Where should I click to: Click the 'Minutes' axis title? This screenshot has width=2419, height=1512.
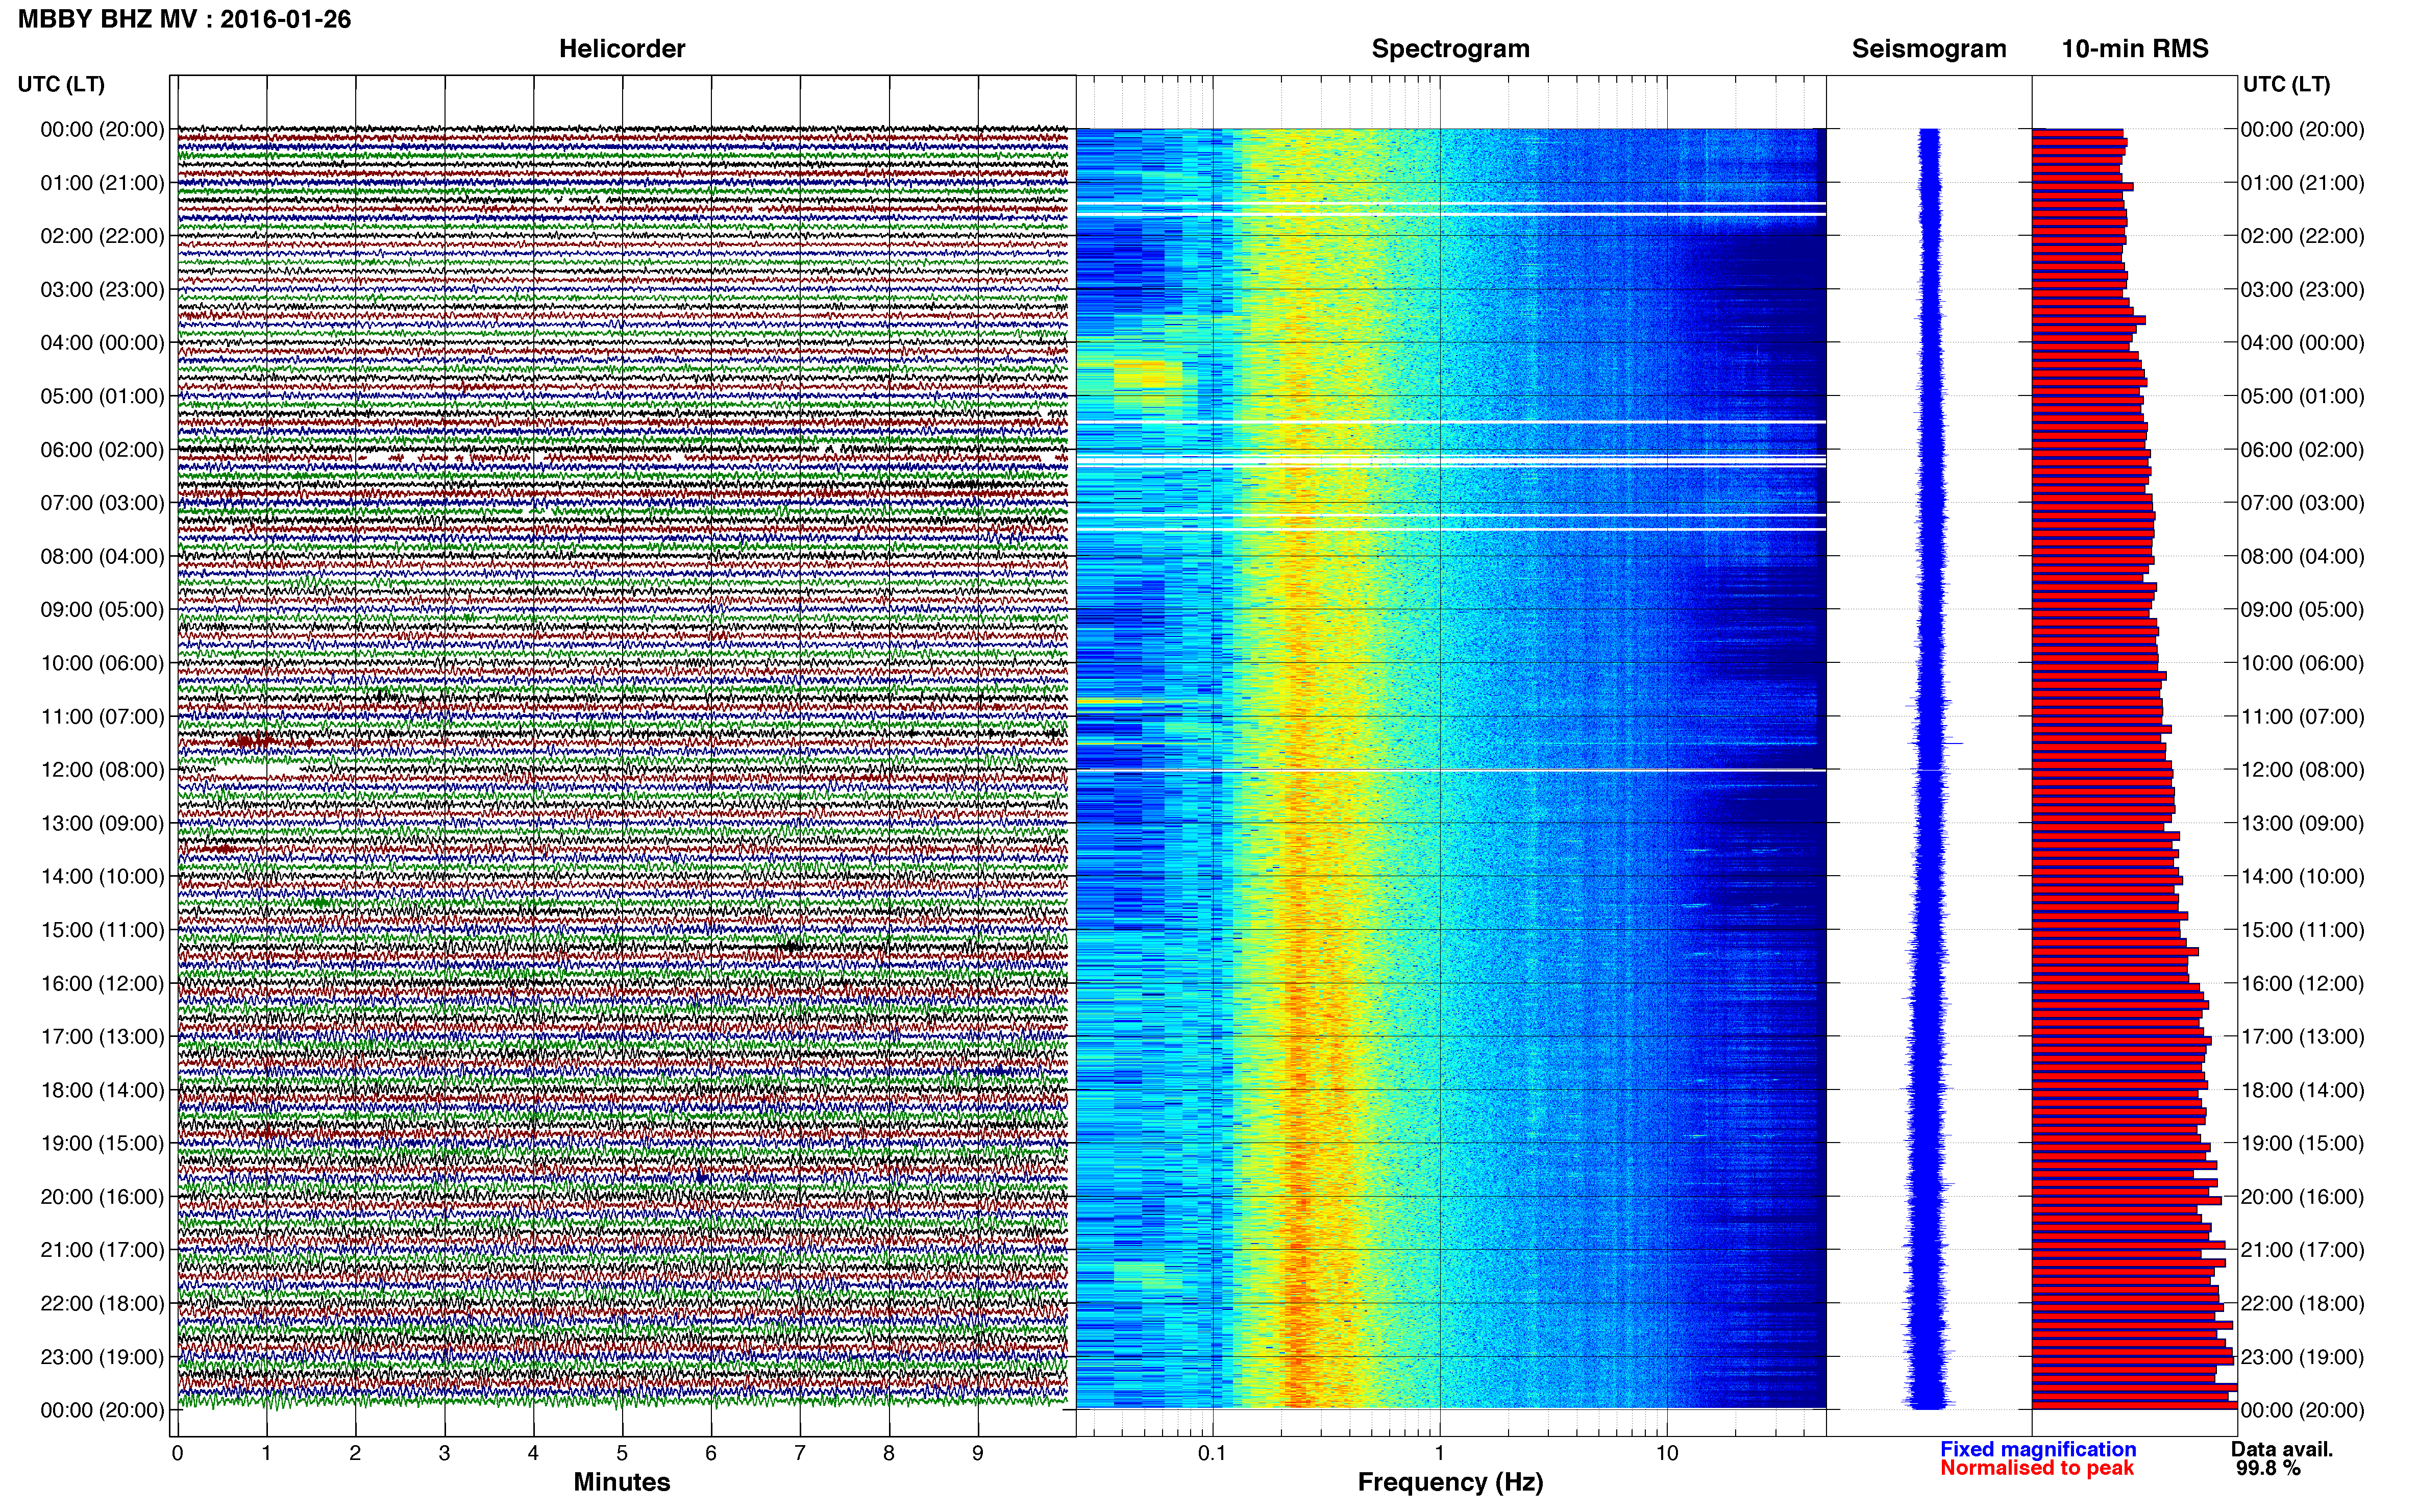(x=622, y=1481)
